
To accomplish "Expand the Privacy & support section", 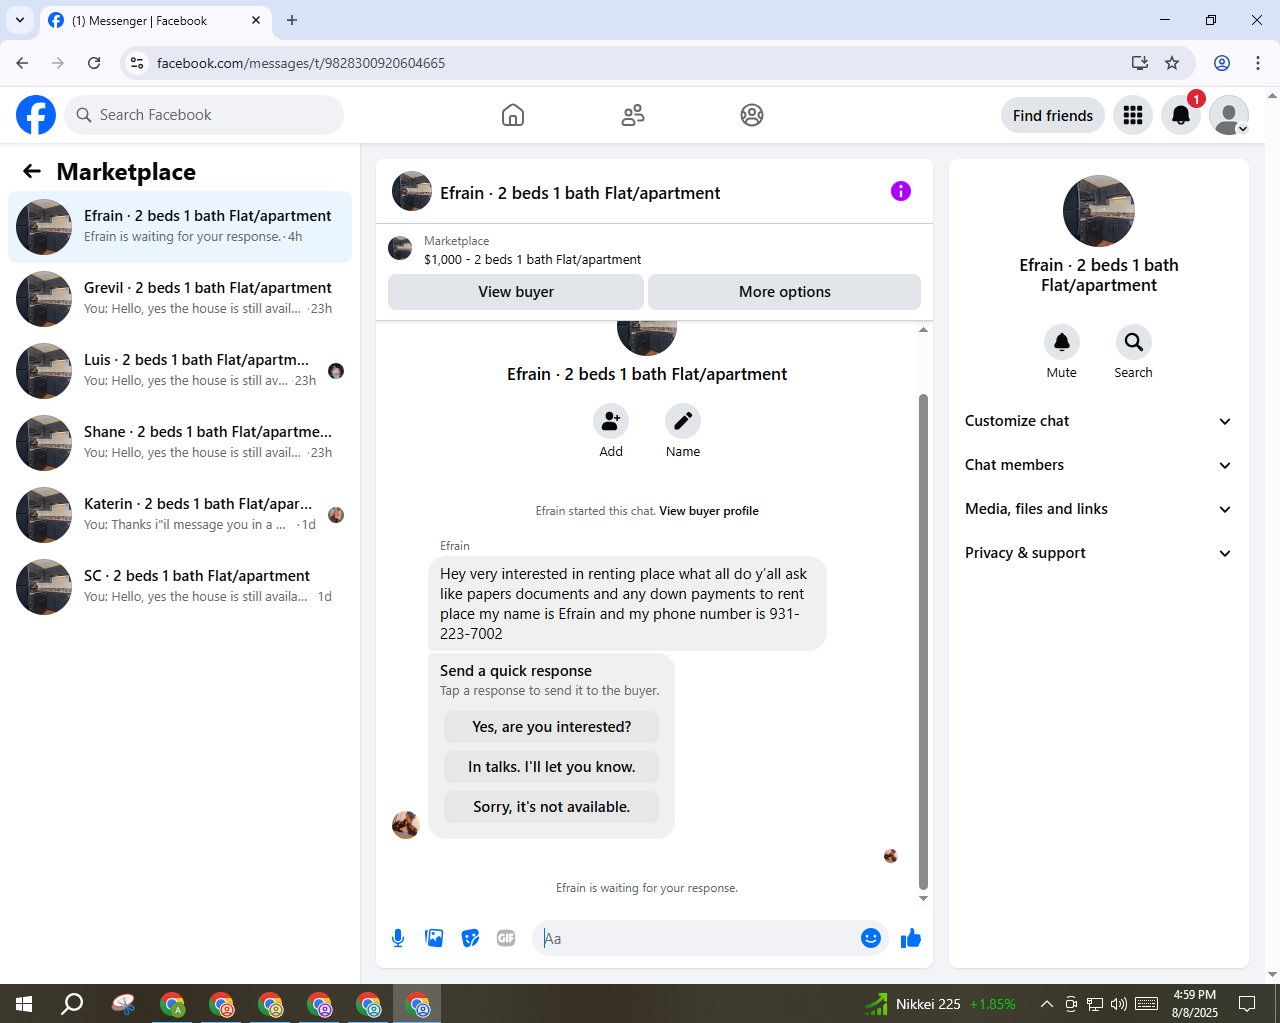I will click(x=1099, y=553).
